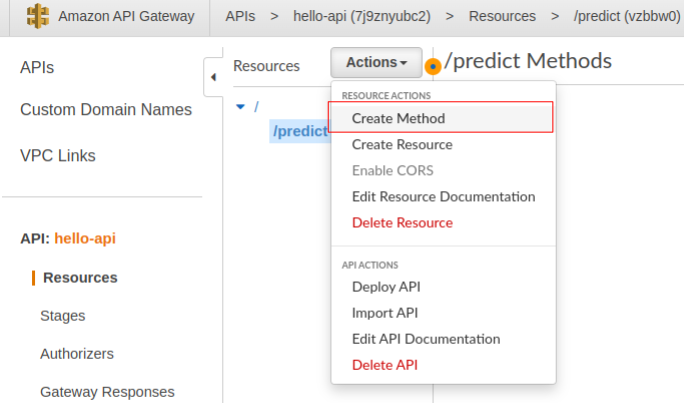684x403 pixels.
Task: Choose Delete API from menu
Action: [443, 365]
